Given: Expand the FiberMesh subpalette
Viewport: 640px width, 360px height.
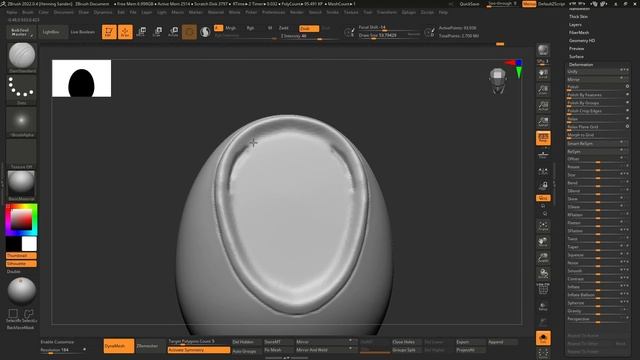Looking at the screenshot, I should click(x=579, y=33).
